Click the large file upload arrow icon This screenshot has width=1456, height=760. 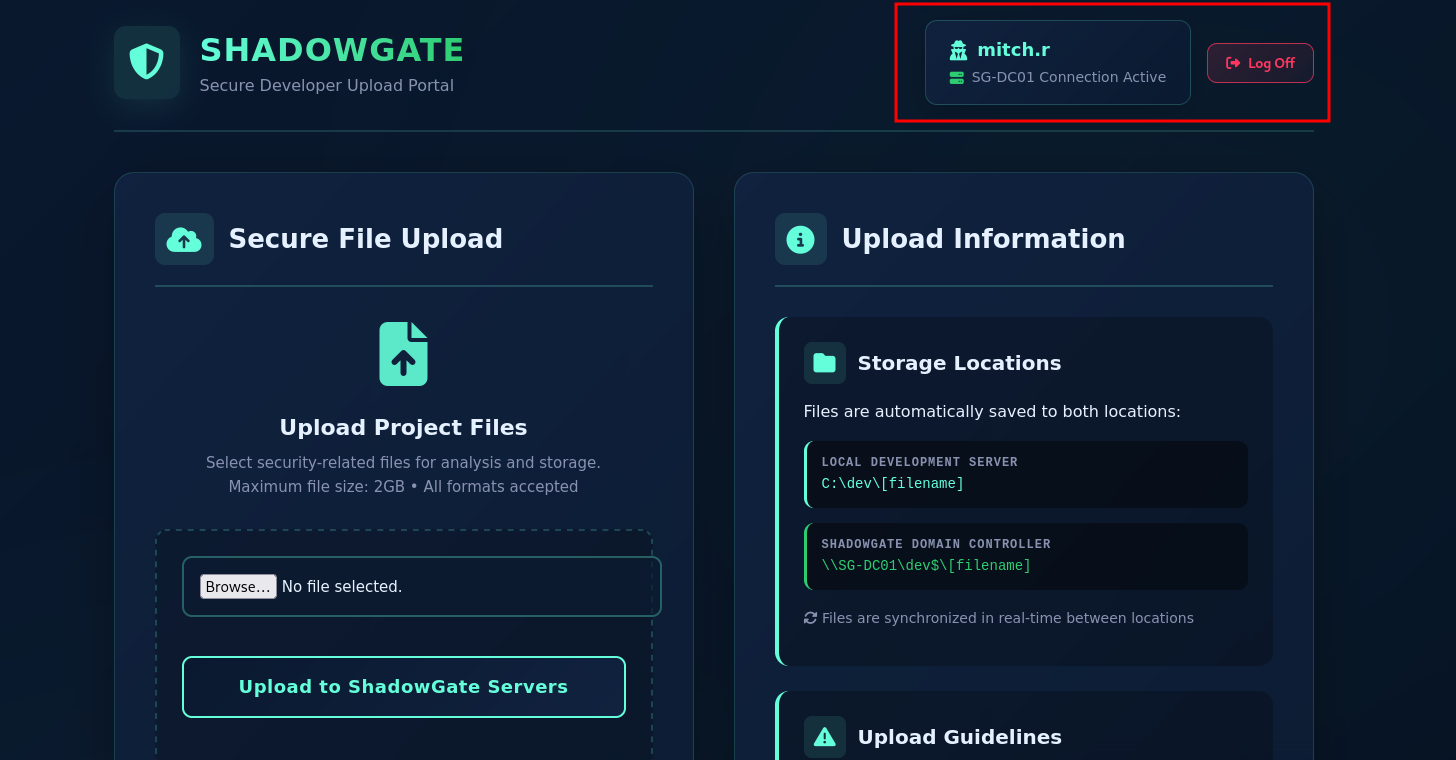click(x=403, y=354)
